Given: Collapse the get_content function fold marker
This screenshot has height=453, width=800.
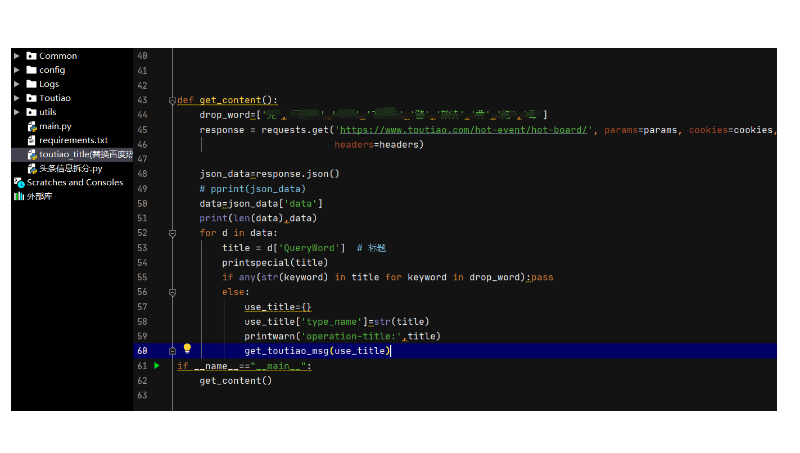Looking at the screenshot, I should click(x=172, y=100).
